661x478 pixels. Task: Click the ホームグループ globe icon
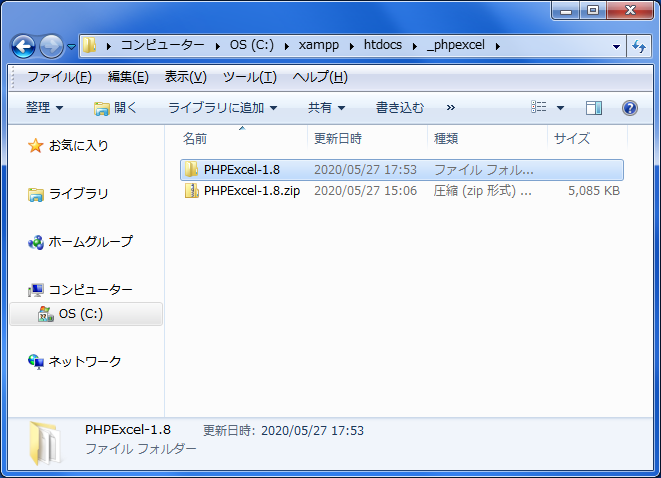point(36,242)
